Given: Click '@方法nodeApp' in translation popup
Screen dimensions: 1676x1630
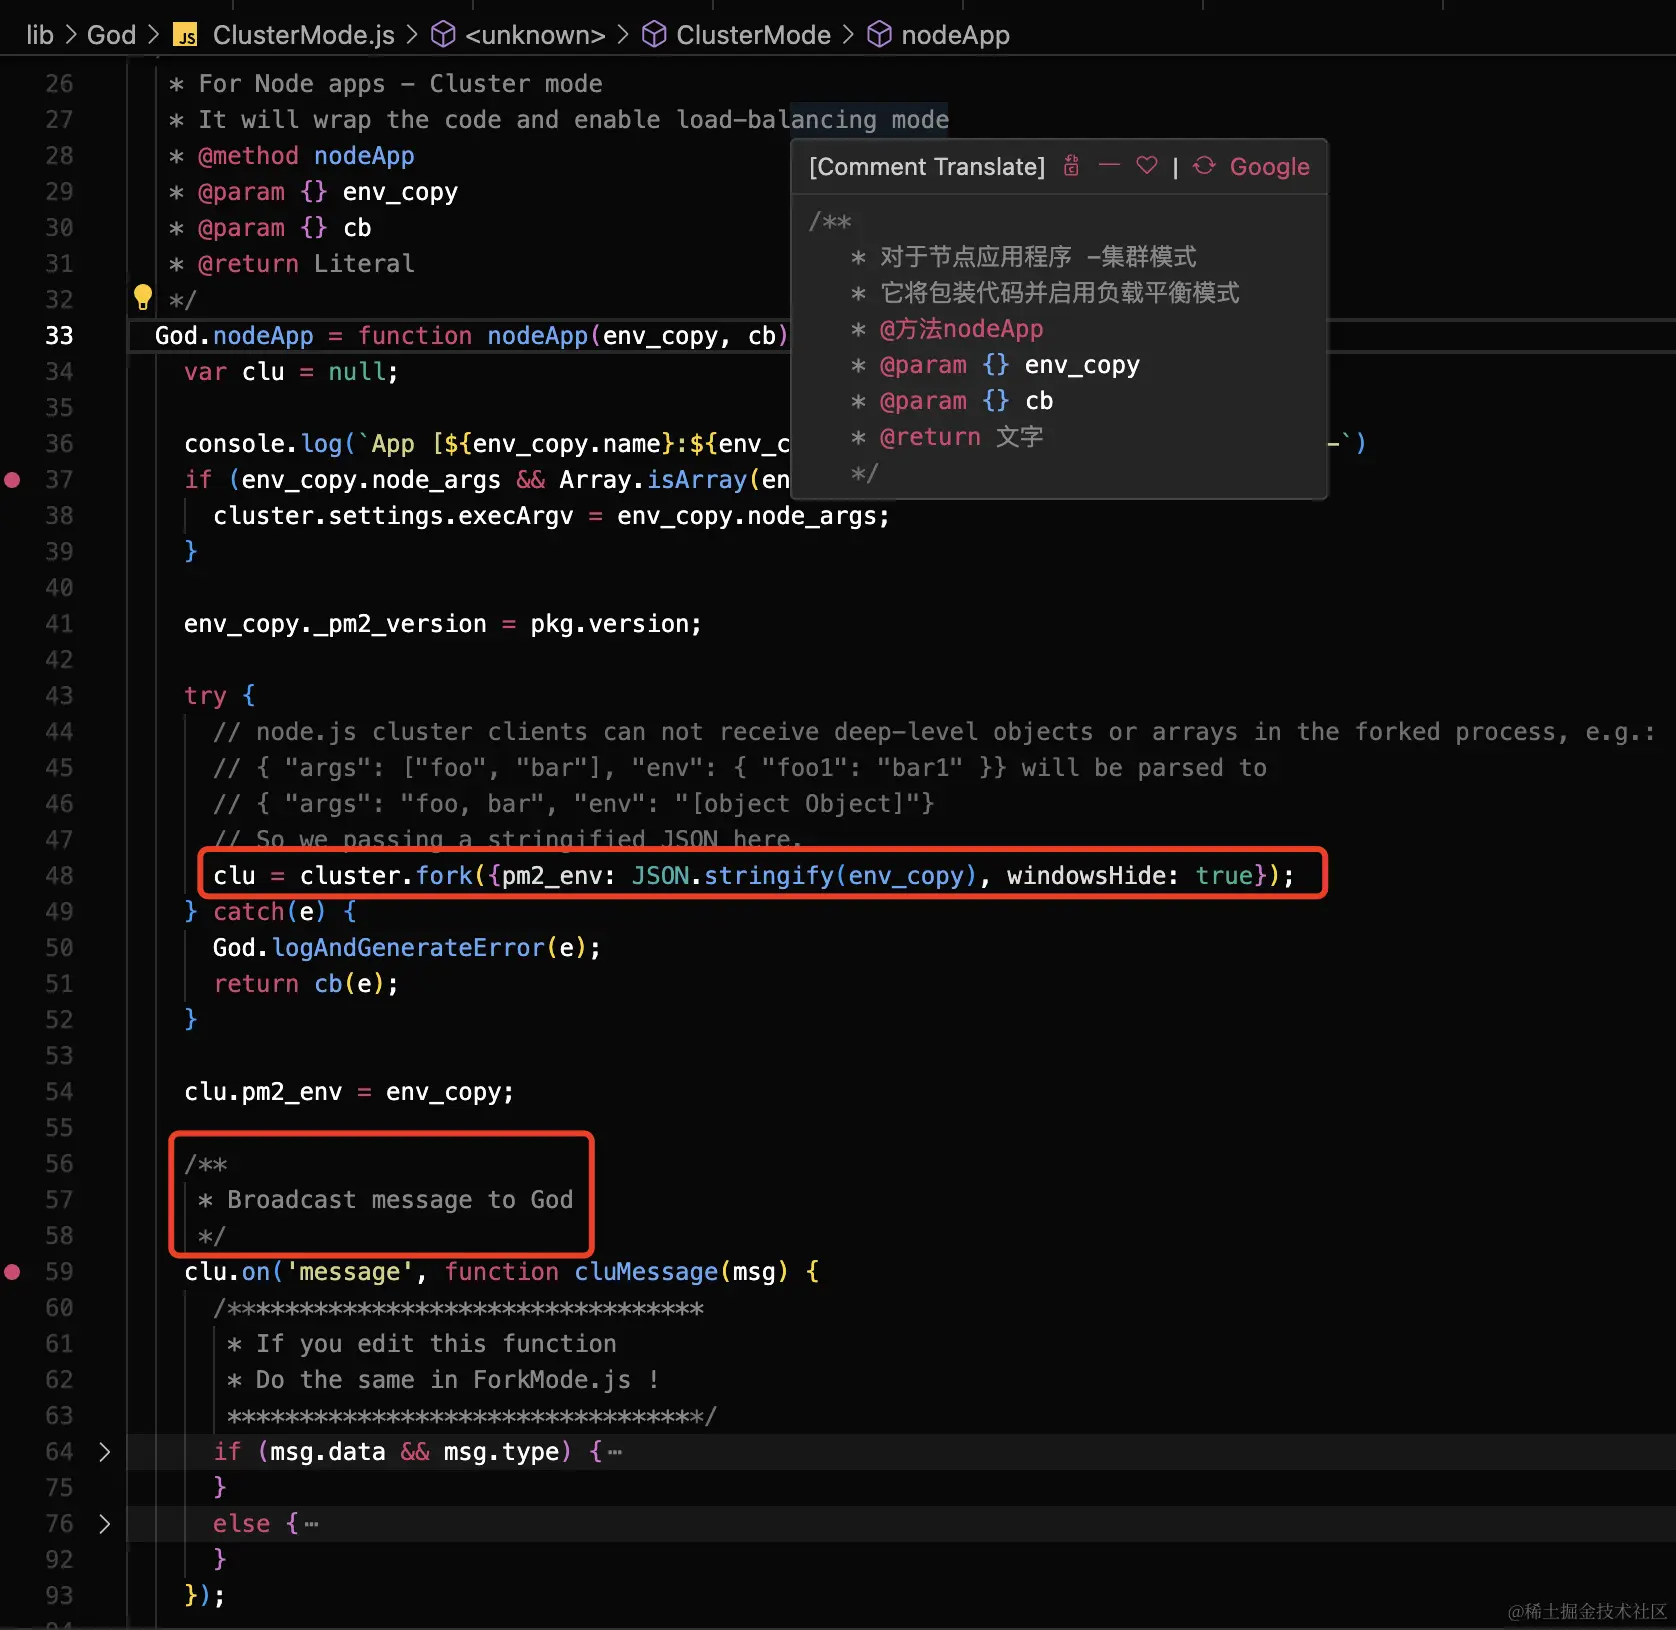Looking at the screenshot, I should pos(961,329).
